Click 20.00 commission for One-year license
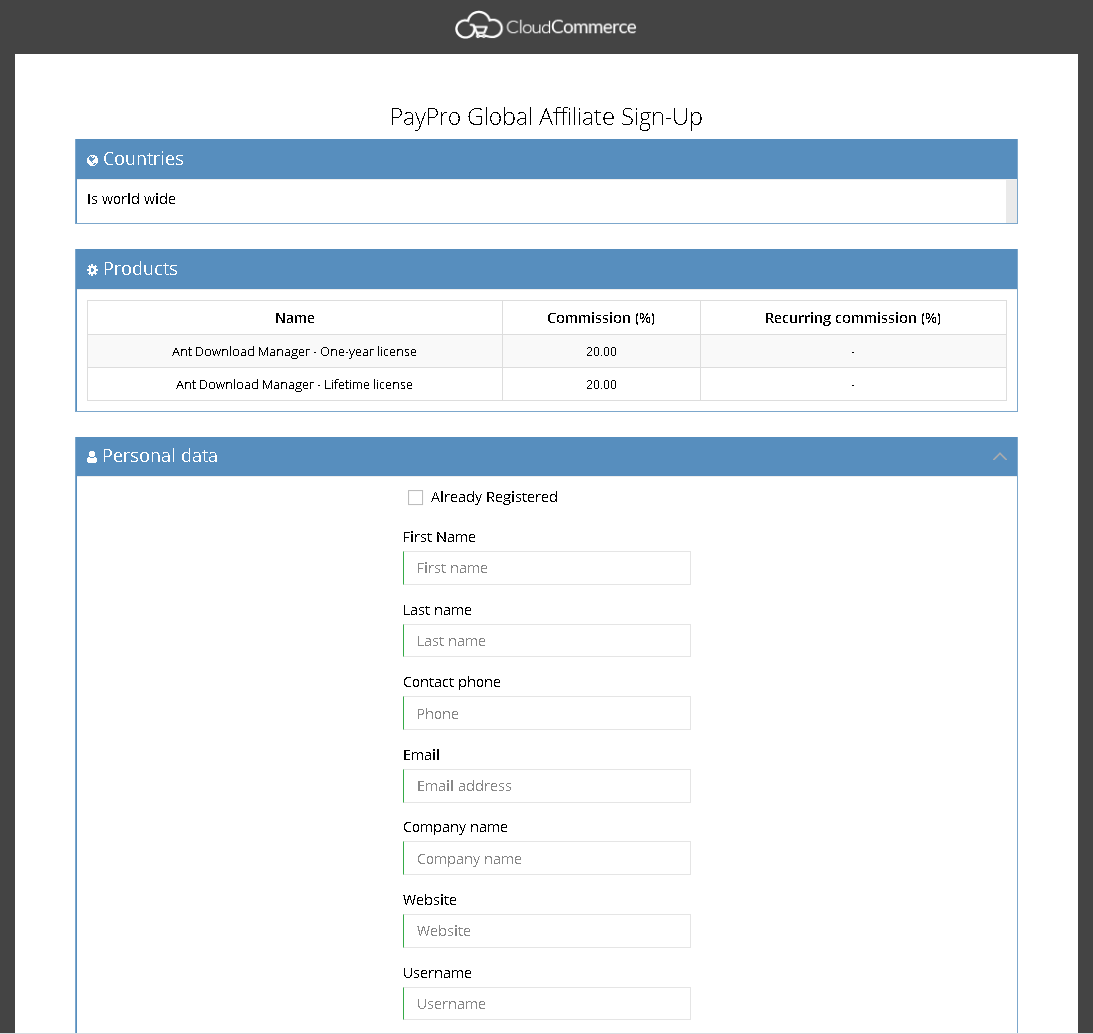 (601, 351)
